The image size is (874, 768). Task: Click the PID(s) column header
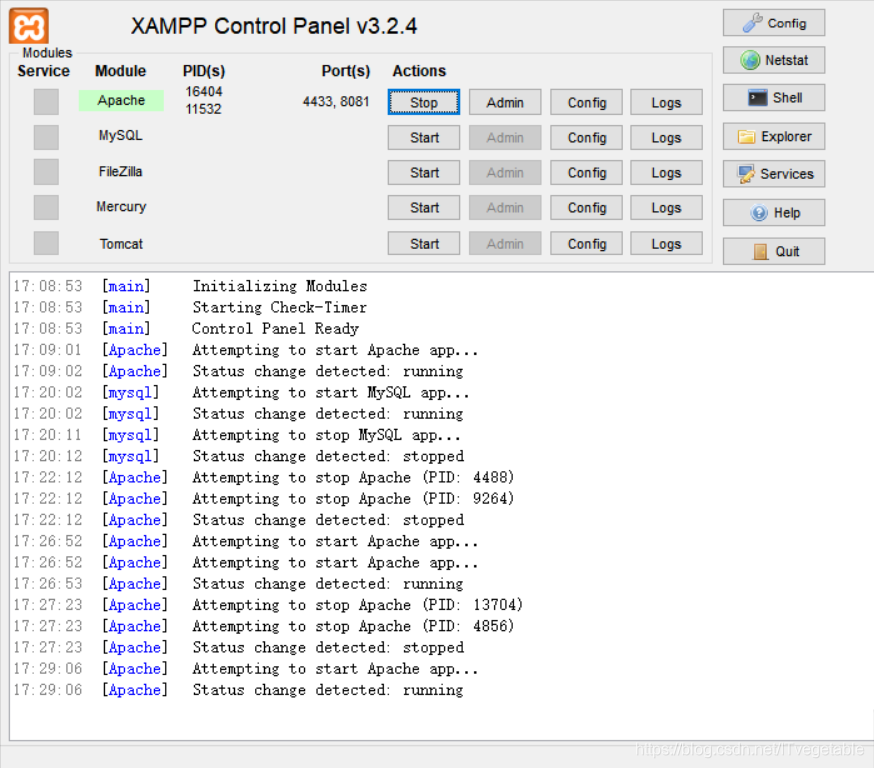(204, 71)
